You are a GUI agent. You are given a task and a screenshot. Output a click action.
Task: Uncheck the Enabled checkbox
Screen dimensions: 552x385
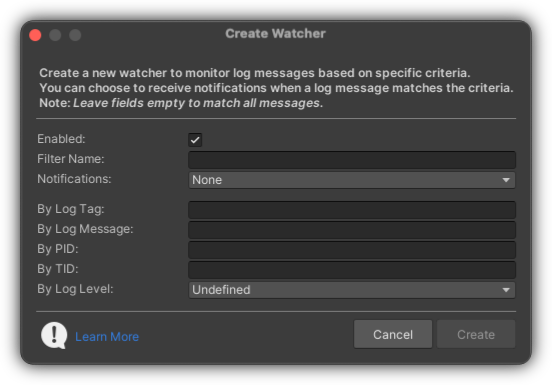point(195,140)
